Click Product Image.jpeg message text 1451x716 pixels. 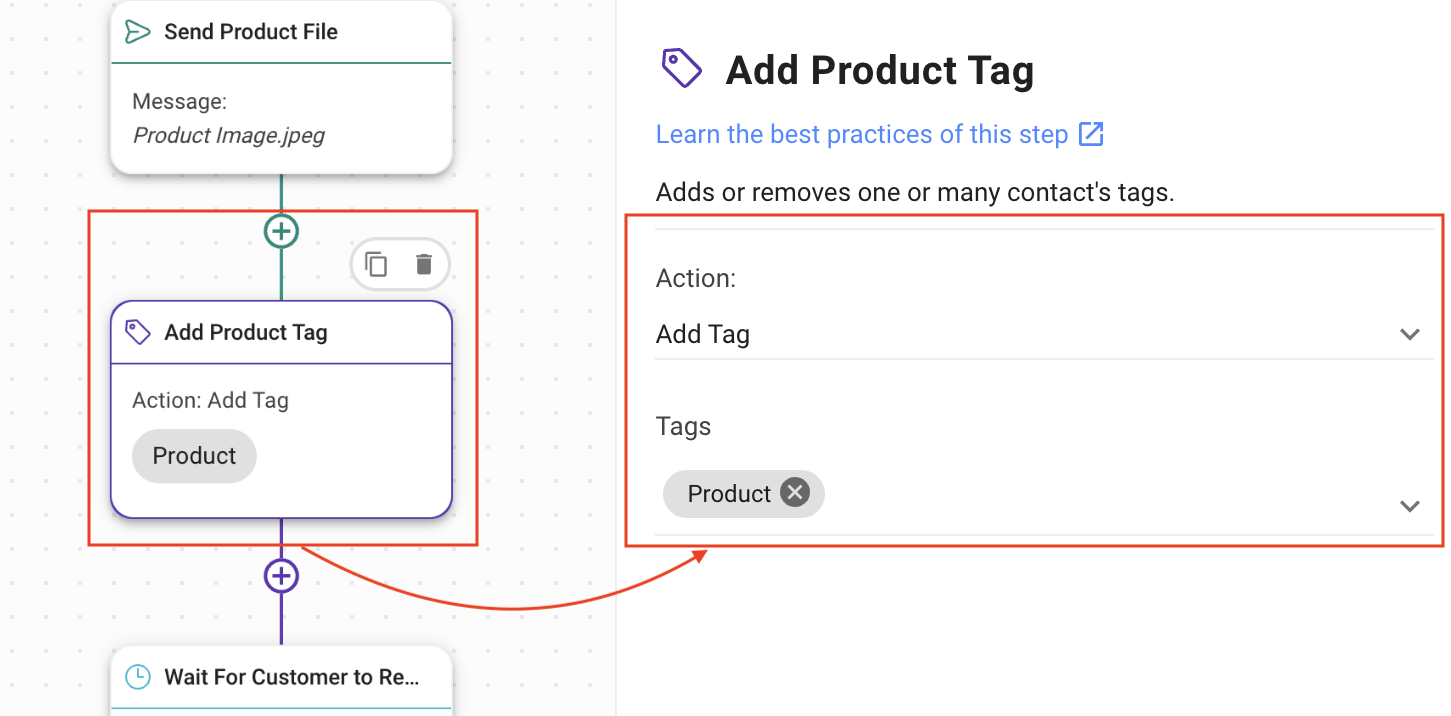[229, 135]
